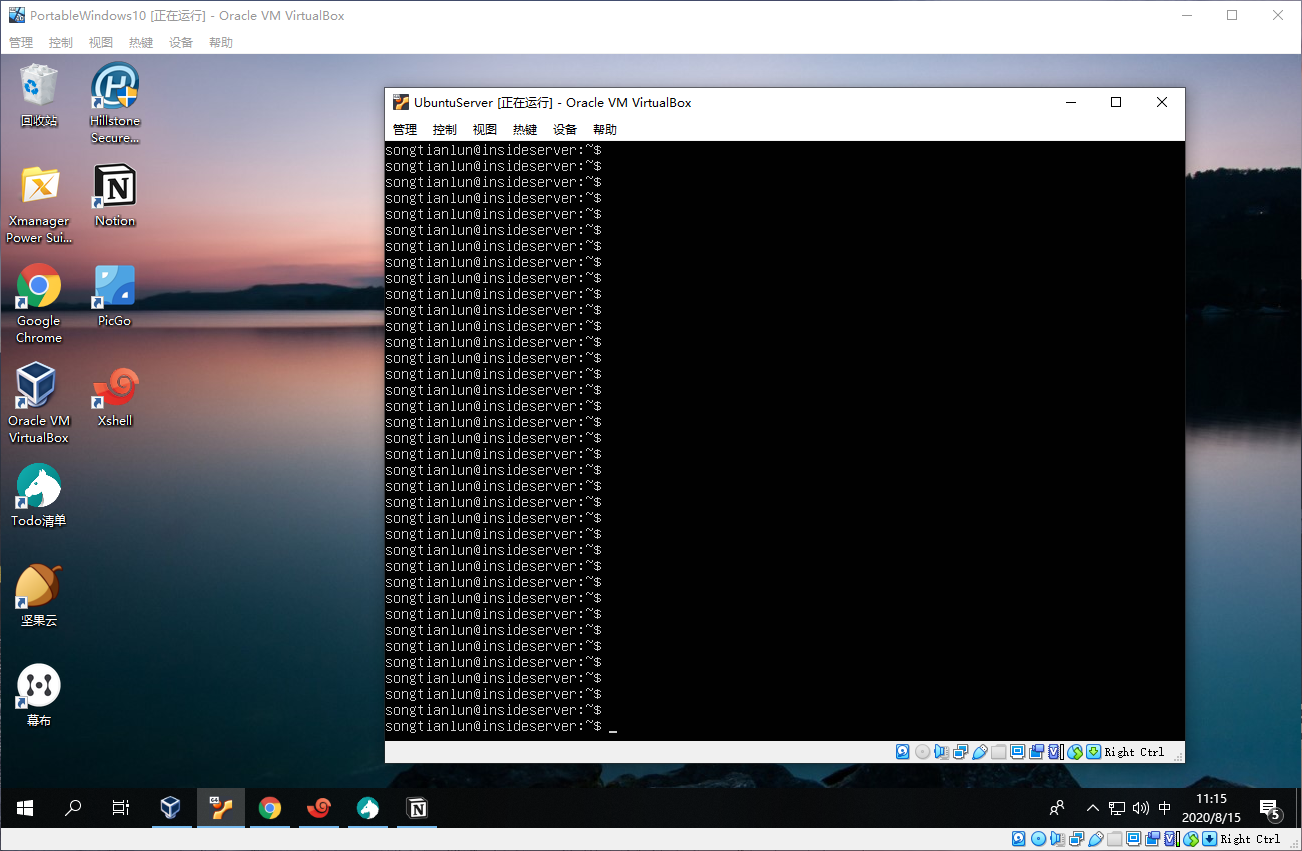Open volume icon in system tray
Viewport: 1302px width, 851px height.
pos(1140,808)
